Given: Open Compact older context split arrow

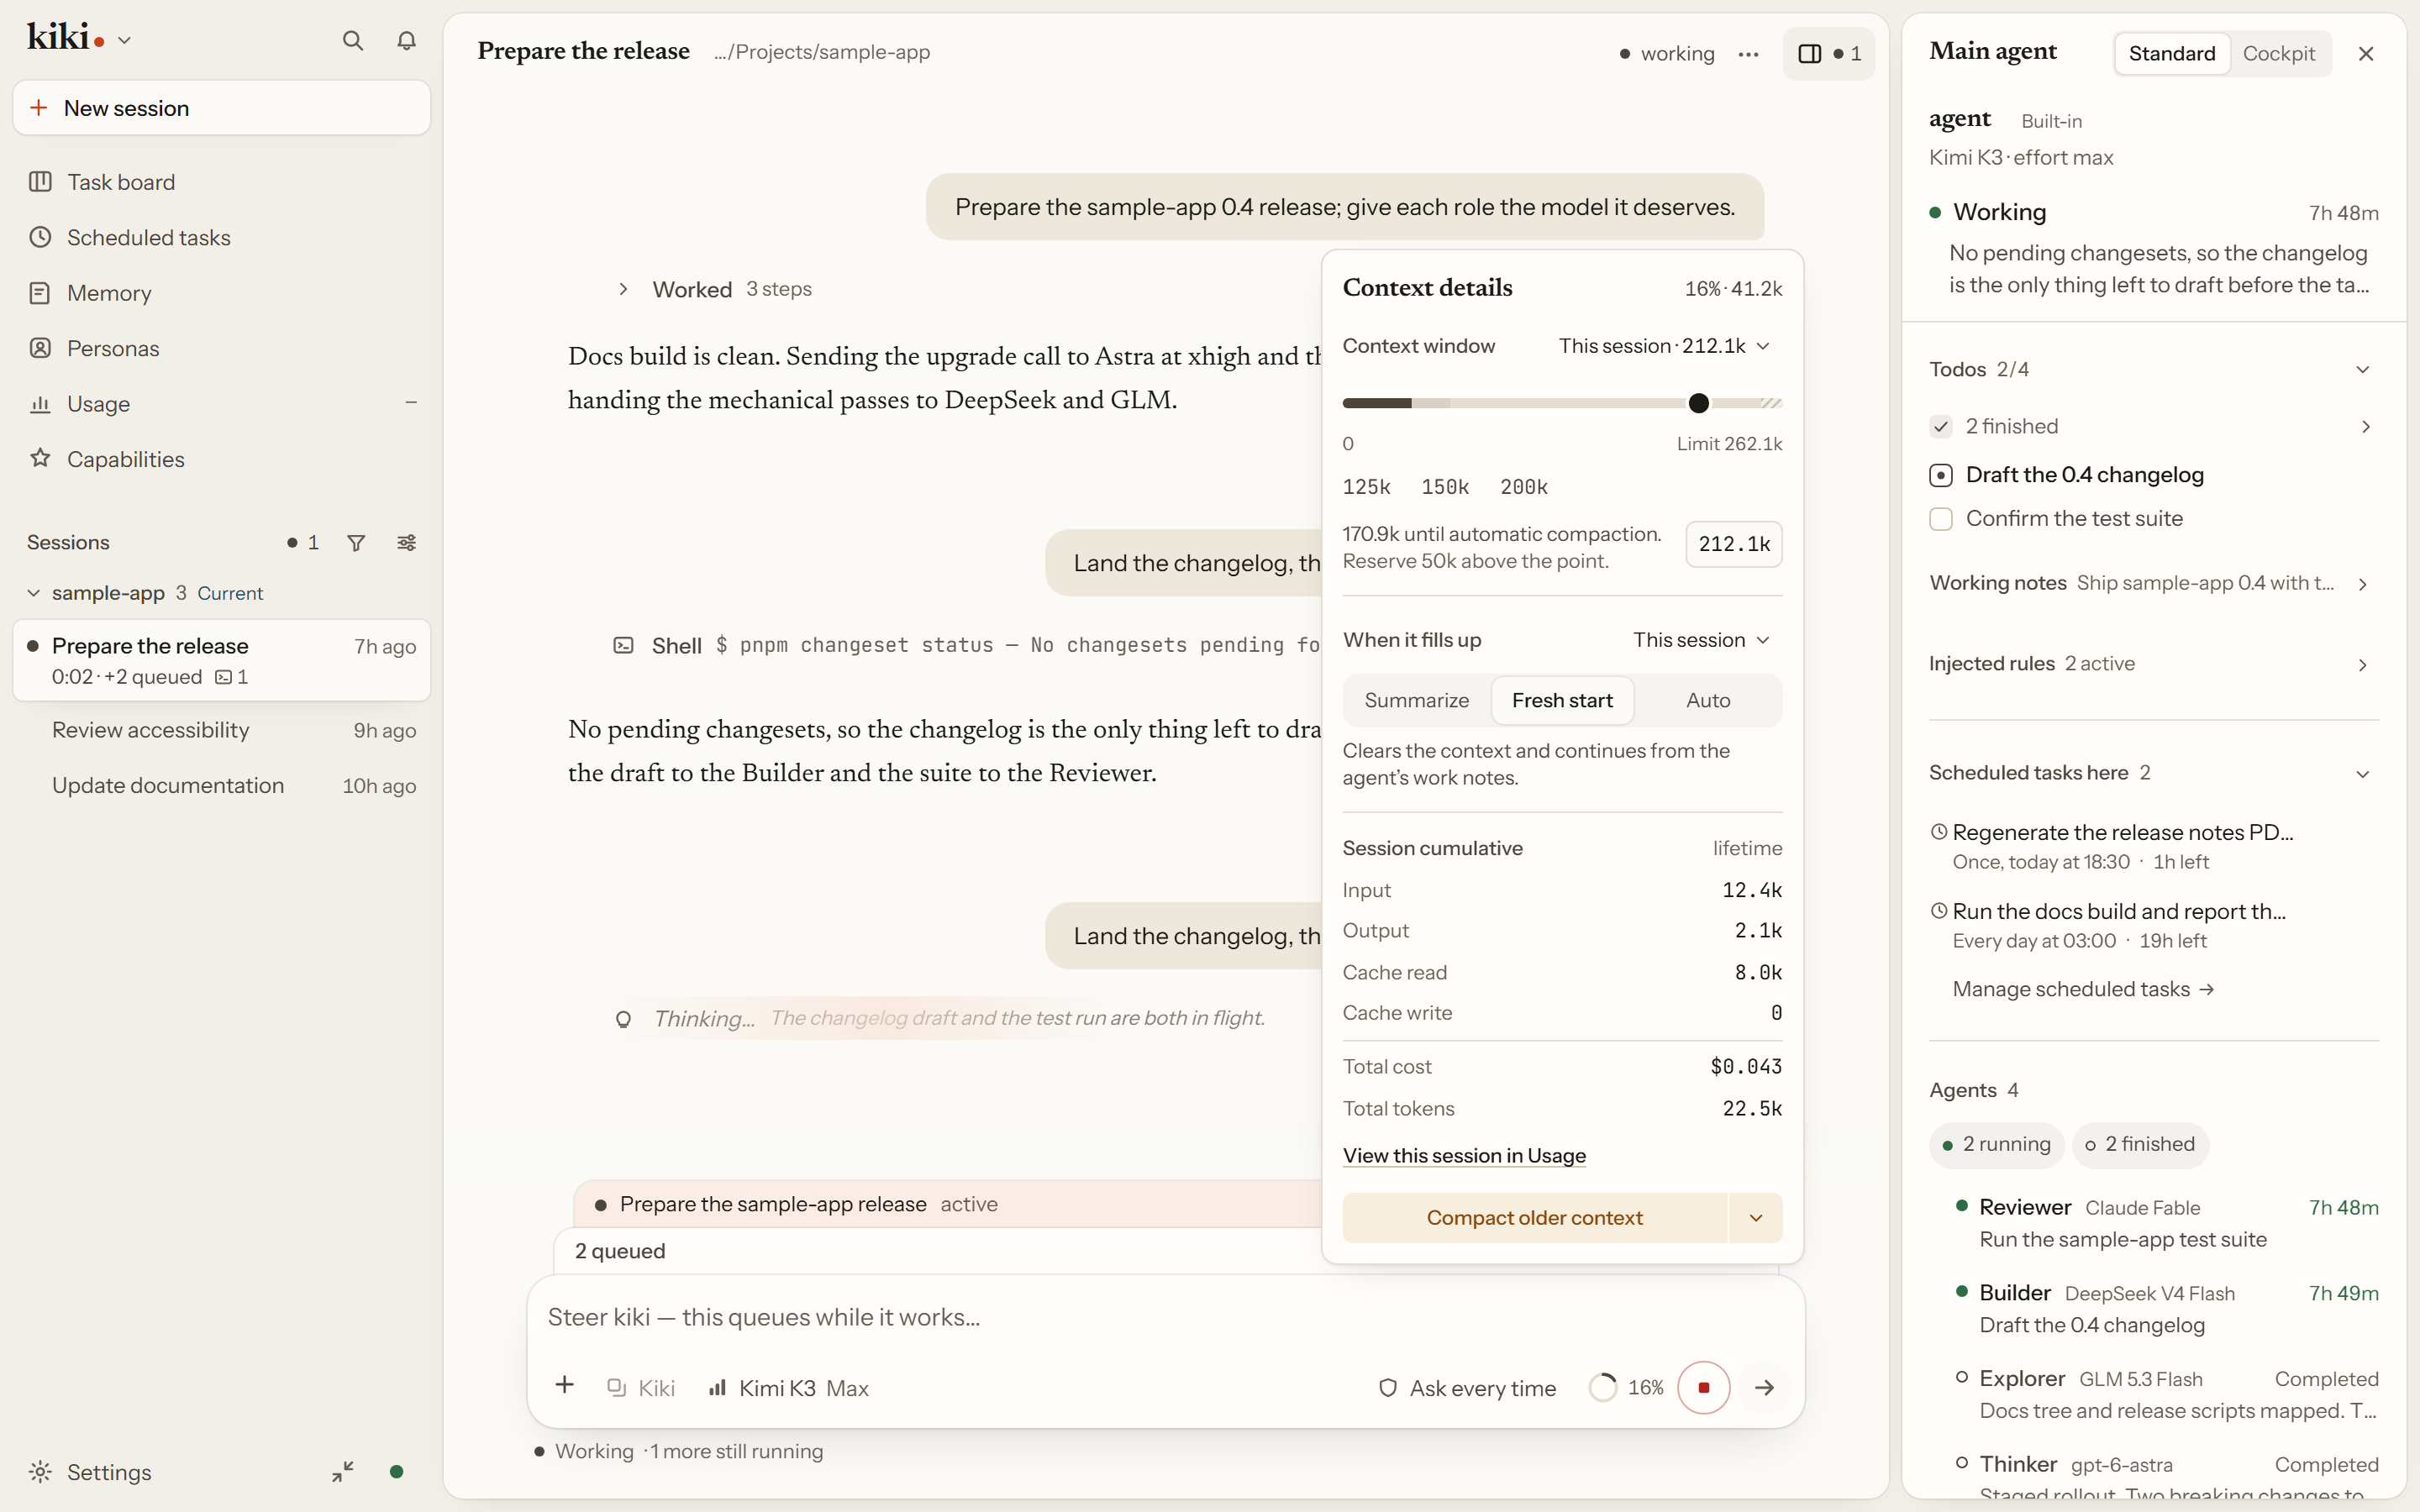Looking at the screenshot, I should [x=1756, y=1218].
